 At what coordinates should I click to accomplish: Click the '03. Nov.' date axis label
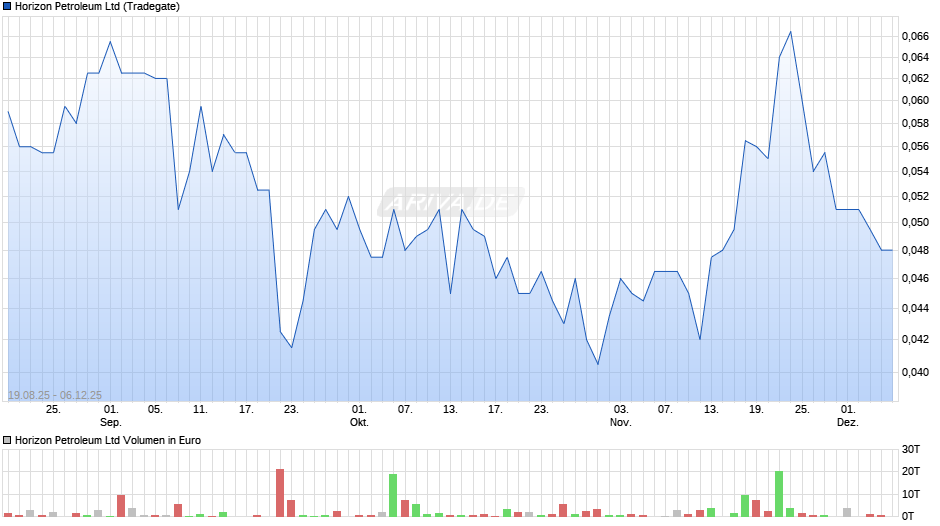620,416
